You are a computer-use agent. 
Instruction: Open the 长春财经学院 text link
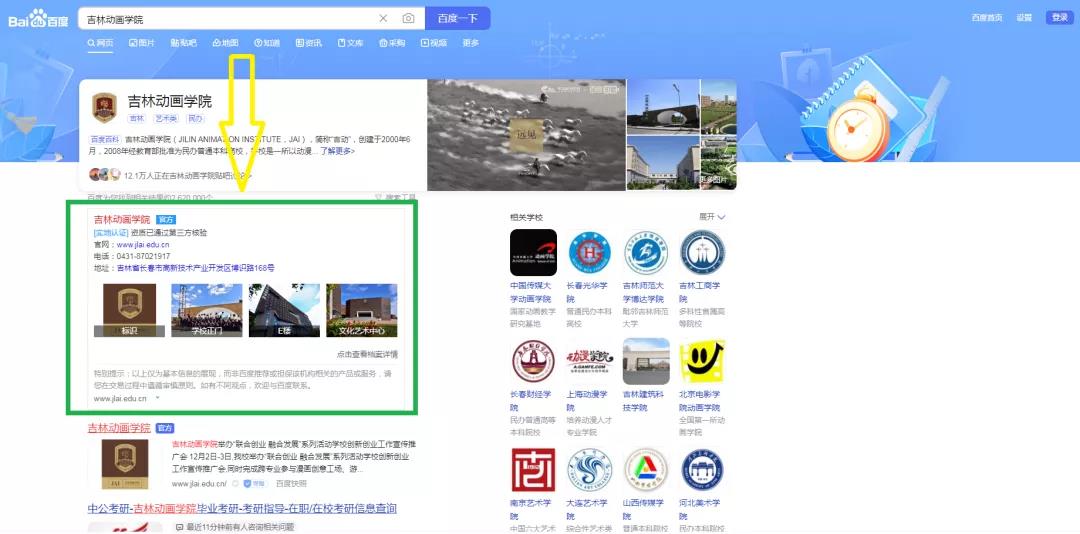click(x=531, y=401)
